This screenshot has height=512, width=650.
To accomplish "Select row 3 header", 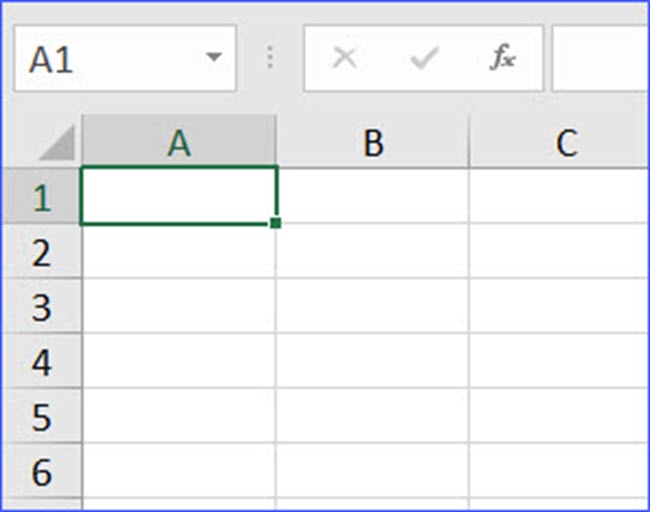I will point(41,306).
